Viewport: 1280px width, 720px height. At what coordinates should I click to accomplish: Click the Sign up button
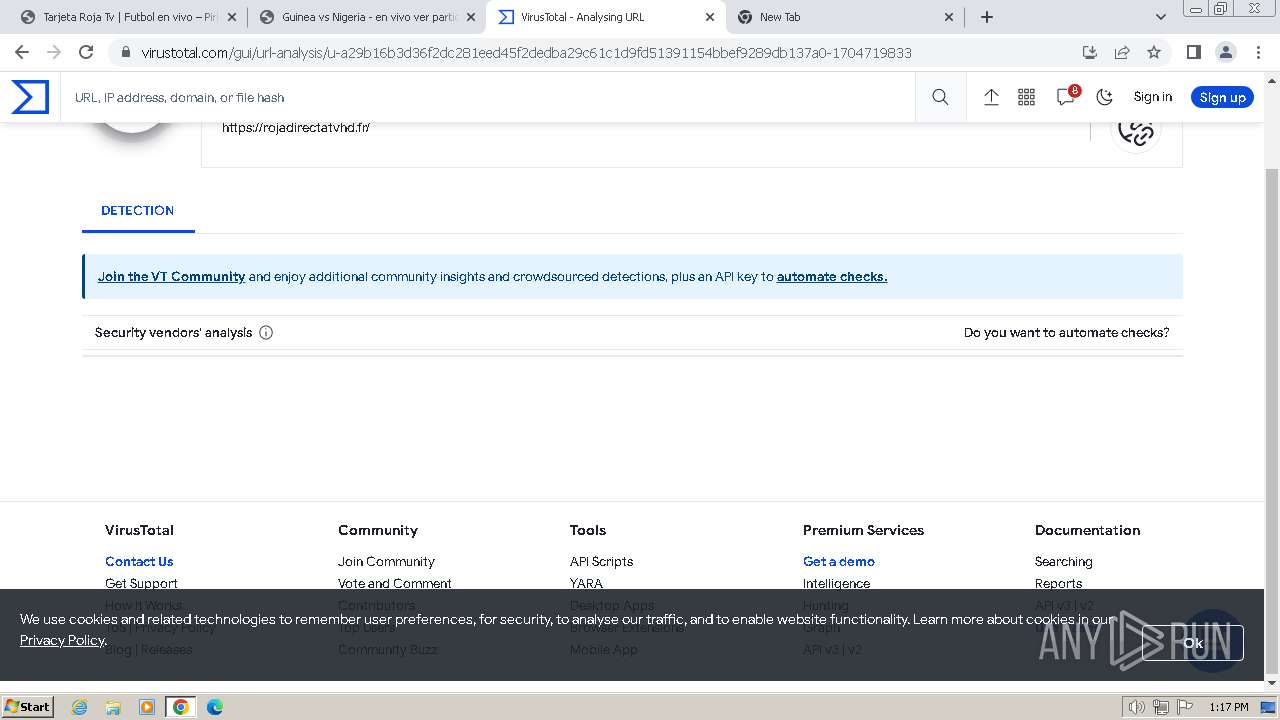pyautogui.click(x=1222, y=97)
